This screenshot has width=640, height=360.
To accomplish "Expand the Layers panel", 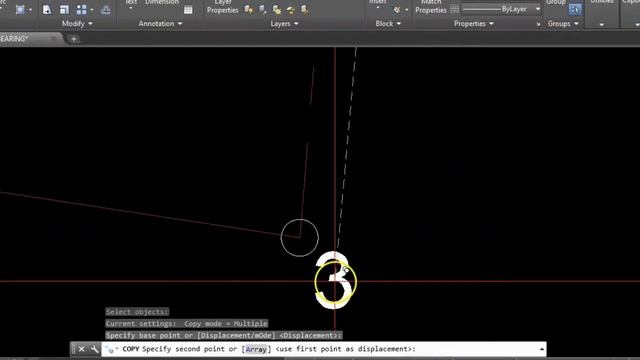I will tap(284, 24).
